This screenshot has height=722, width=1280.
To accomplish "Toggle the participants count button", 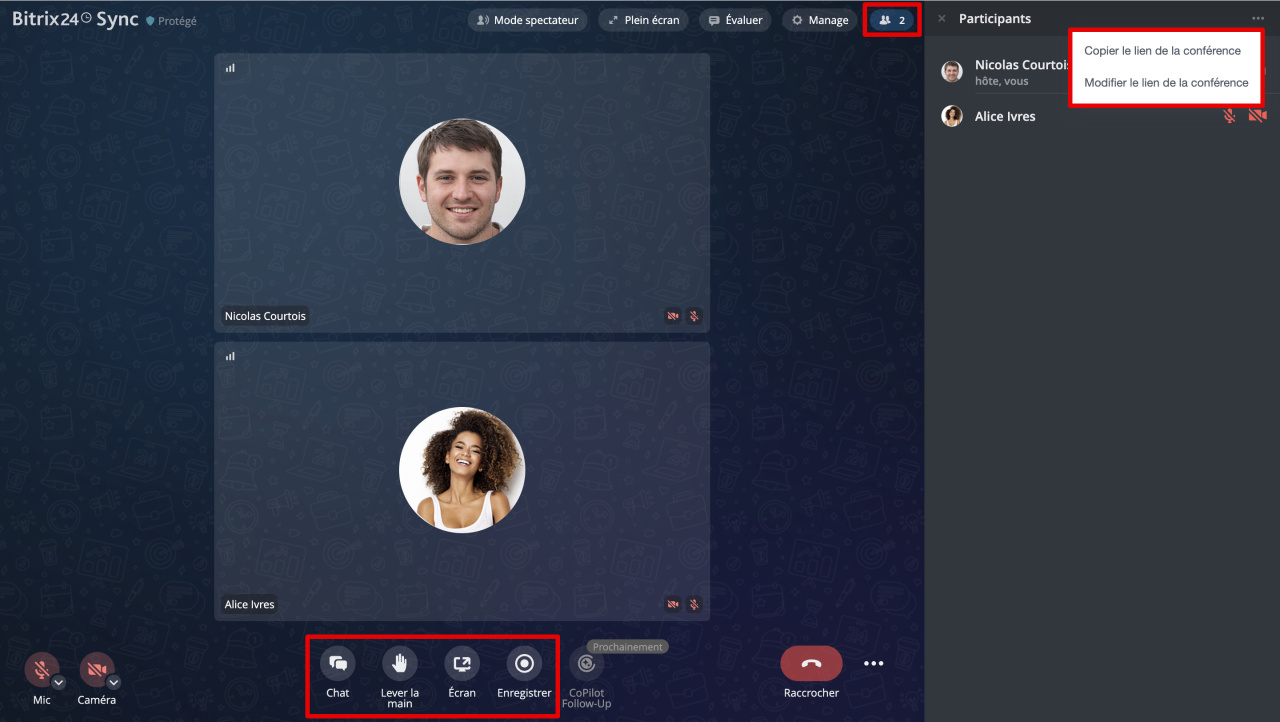I will (891, 20).
